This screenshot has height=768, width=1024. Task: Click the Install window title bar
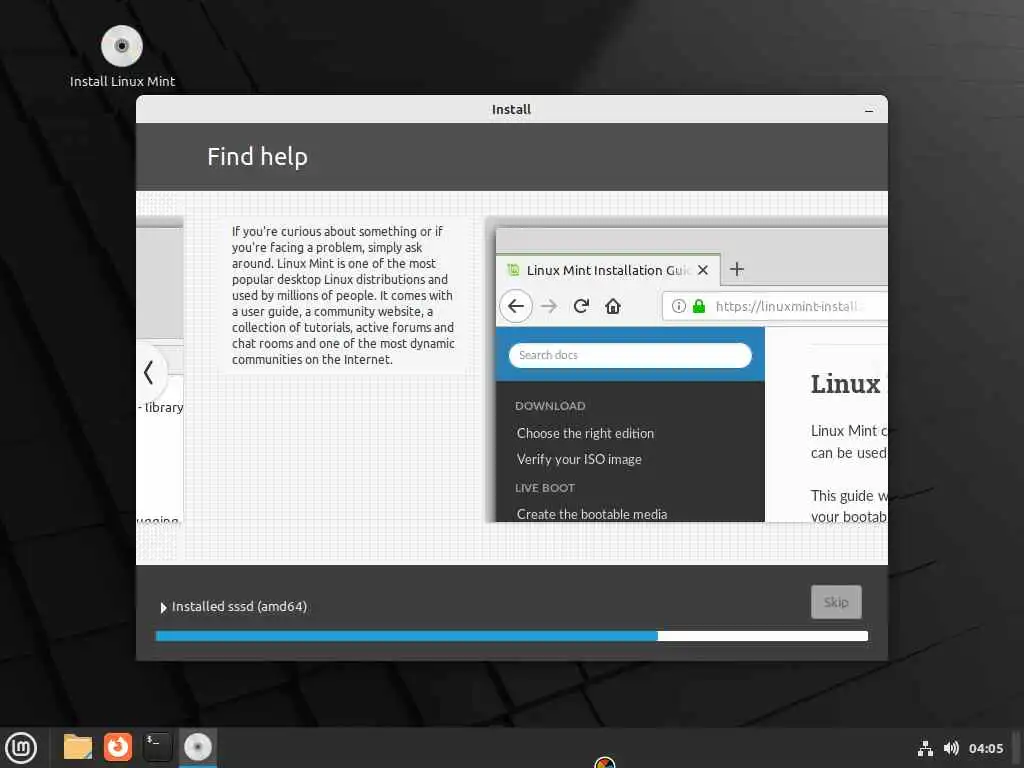(511, 110)
